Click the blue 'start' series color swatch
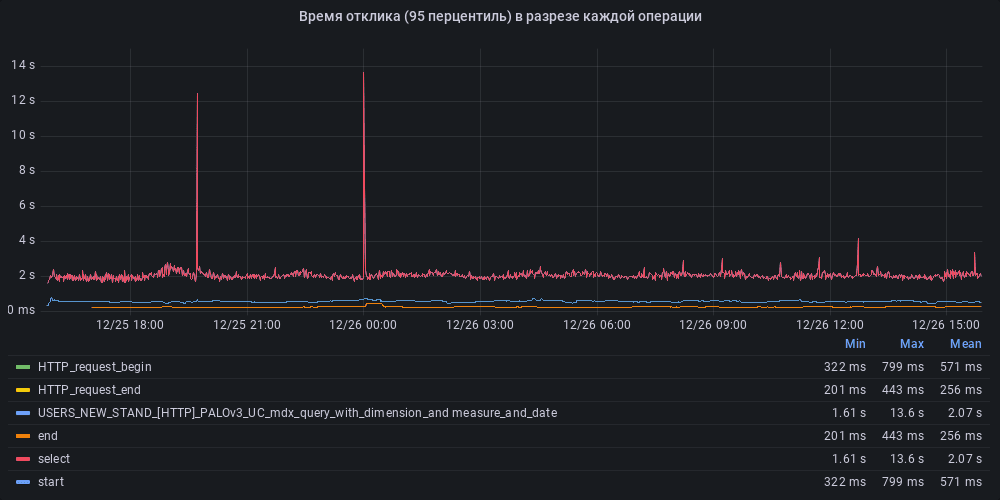This screenshot has height=500, width=1000. point(23,482)
